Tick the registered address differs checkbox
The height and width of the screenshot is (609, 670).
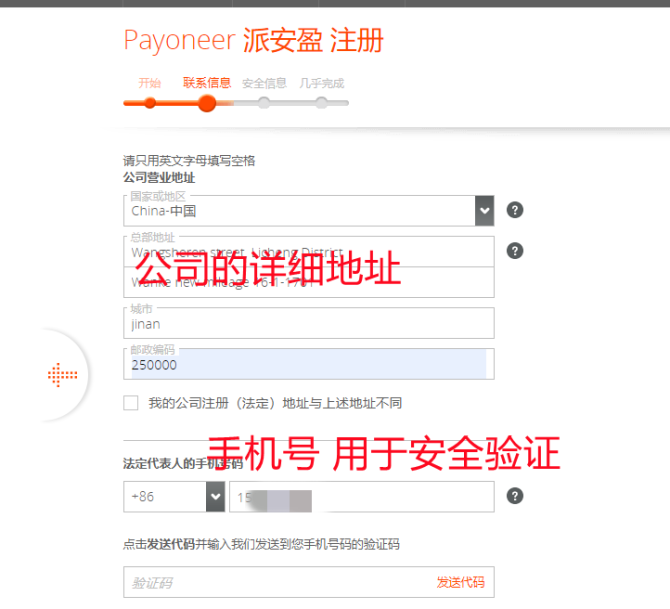[x=130, y=403]
